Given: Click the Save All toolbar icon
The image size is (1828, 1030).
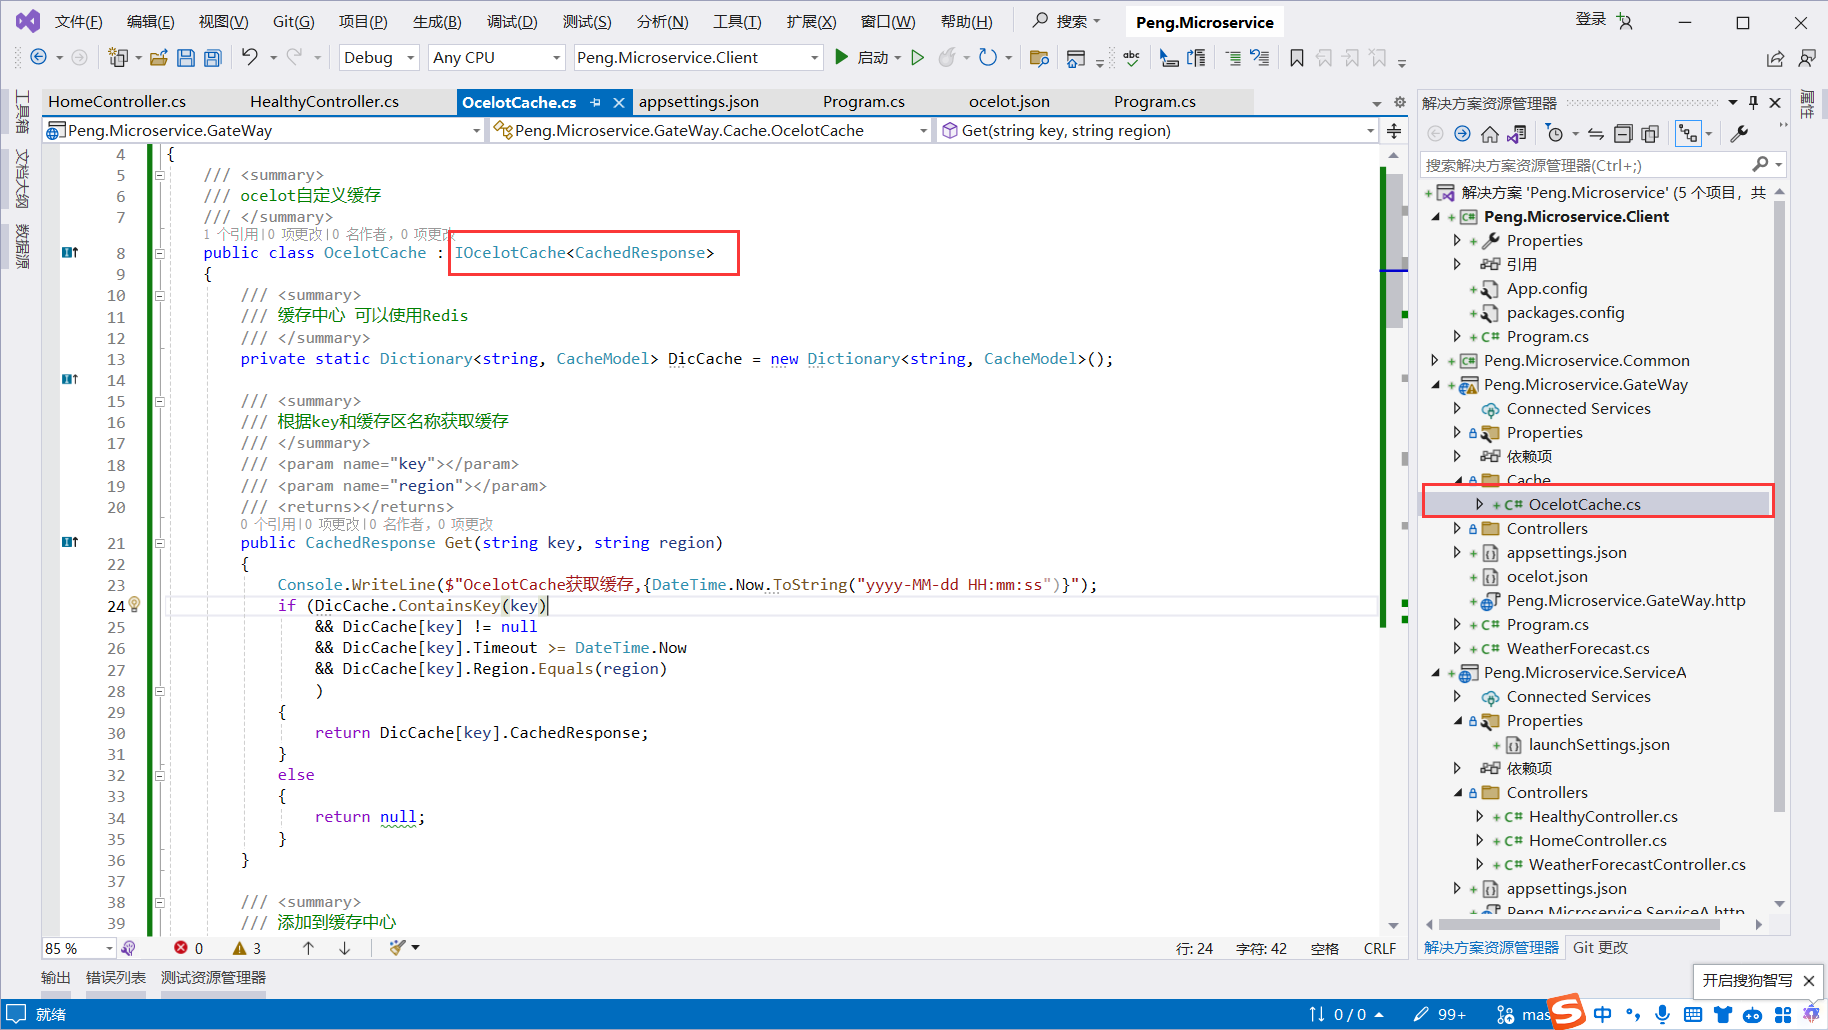Looking at the screenshot, I should pos(212,58).
